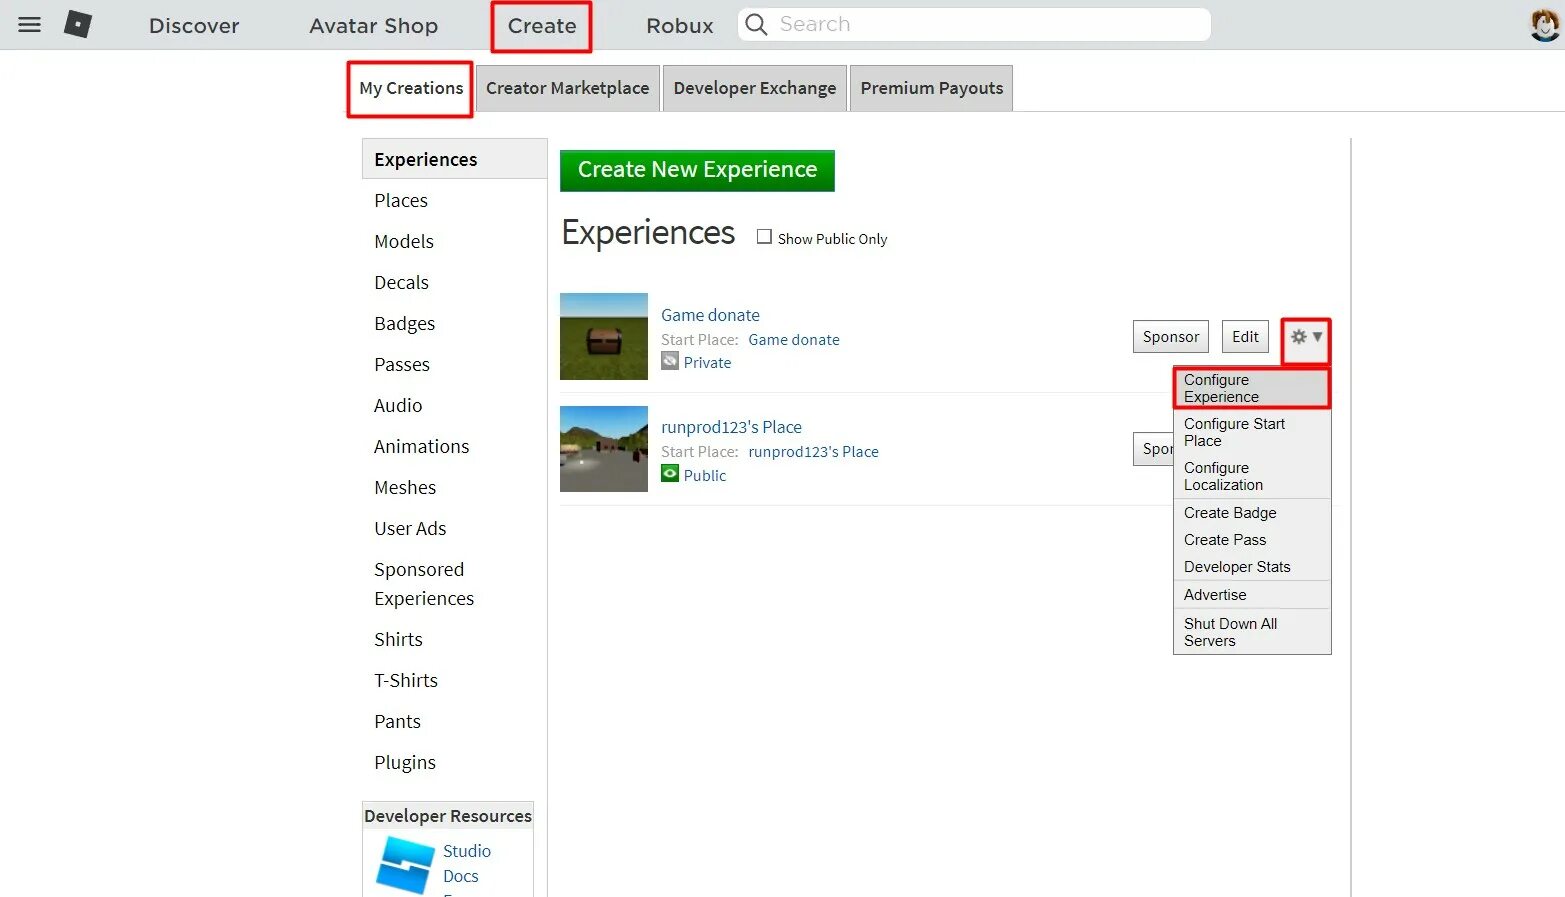The height and width of the screenshot is (897, 1565).
Task: Choose Configure Experience from the dropdown menu
Action: tap(1252, 388)
